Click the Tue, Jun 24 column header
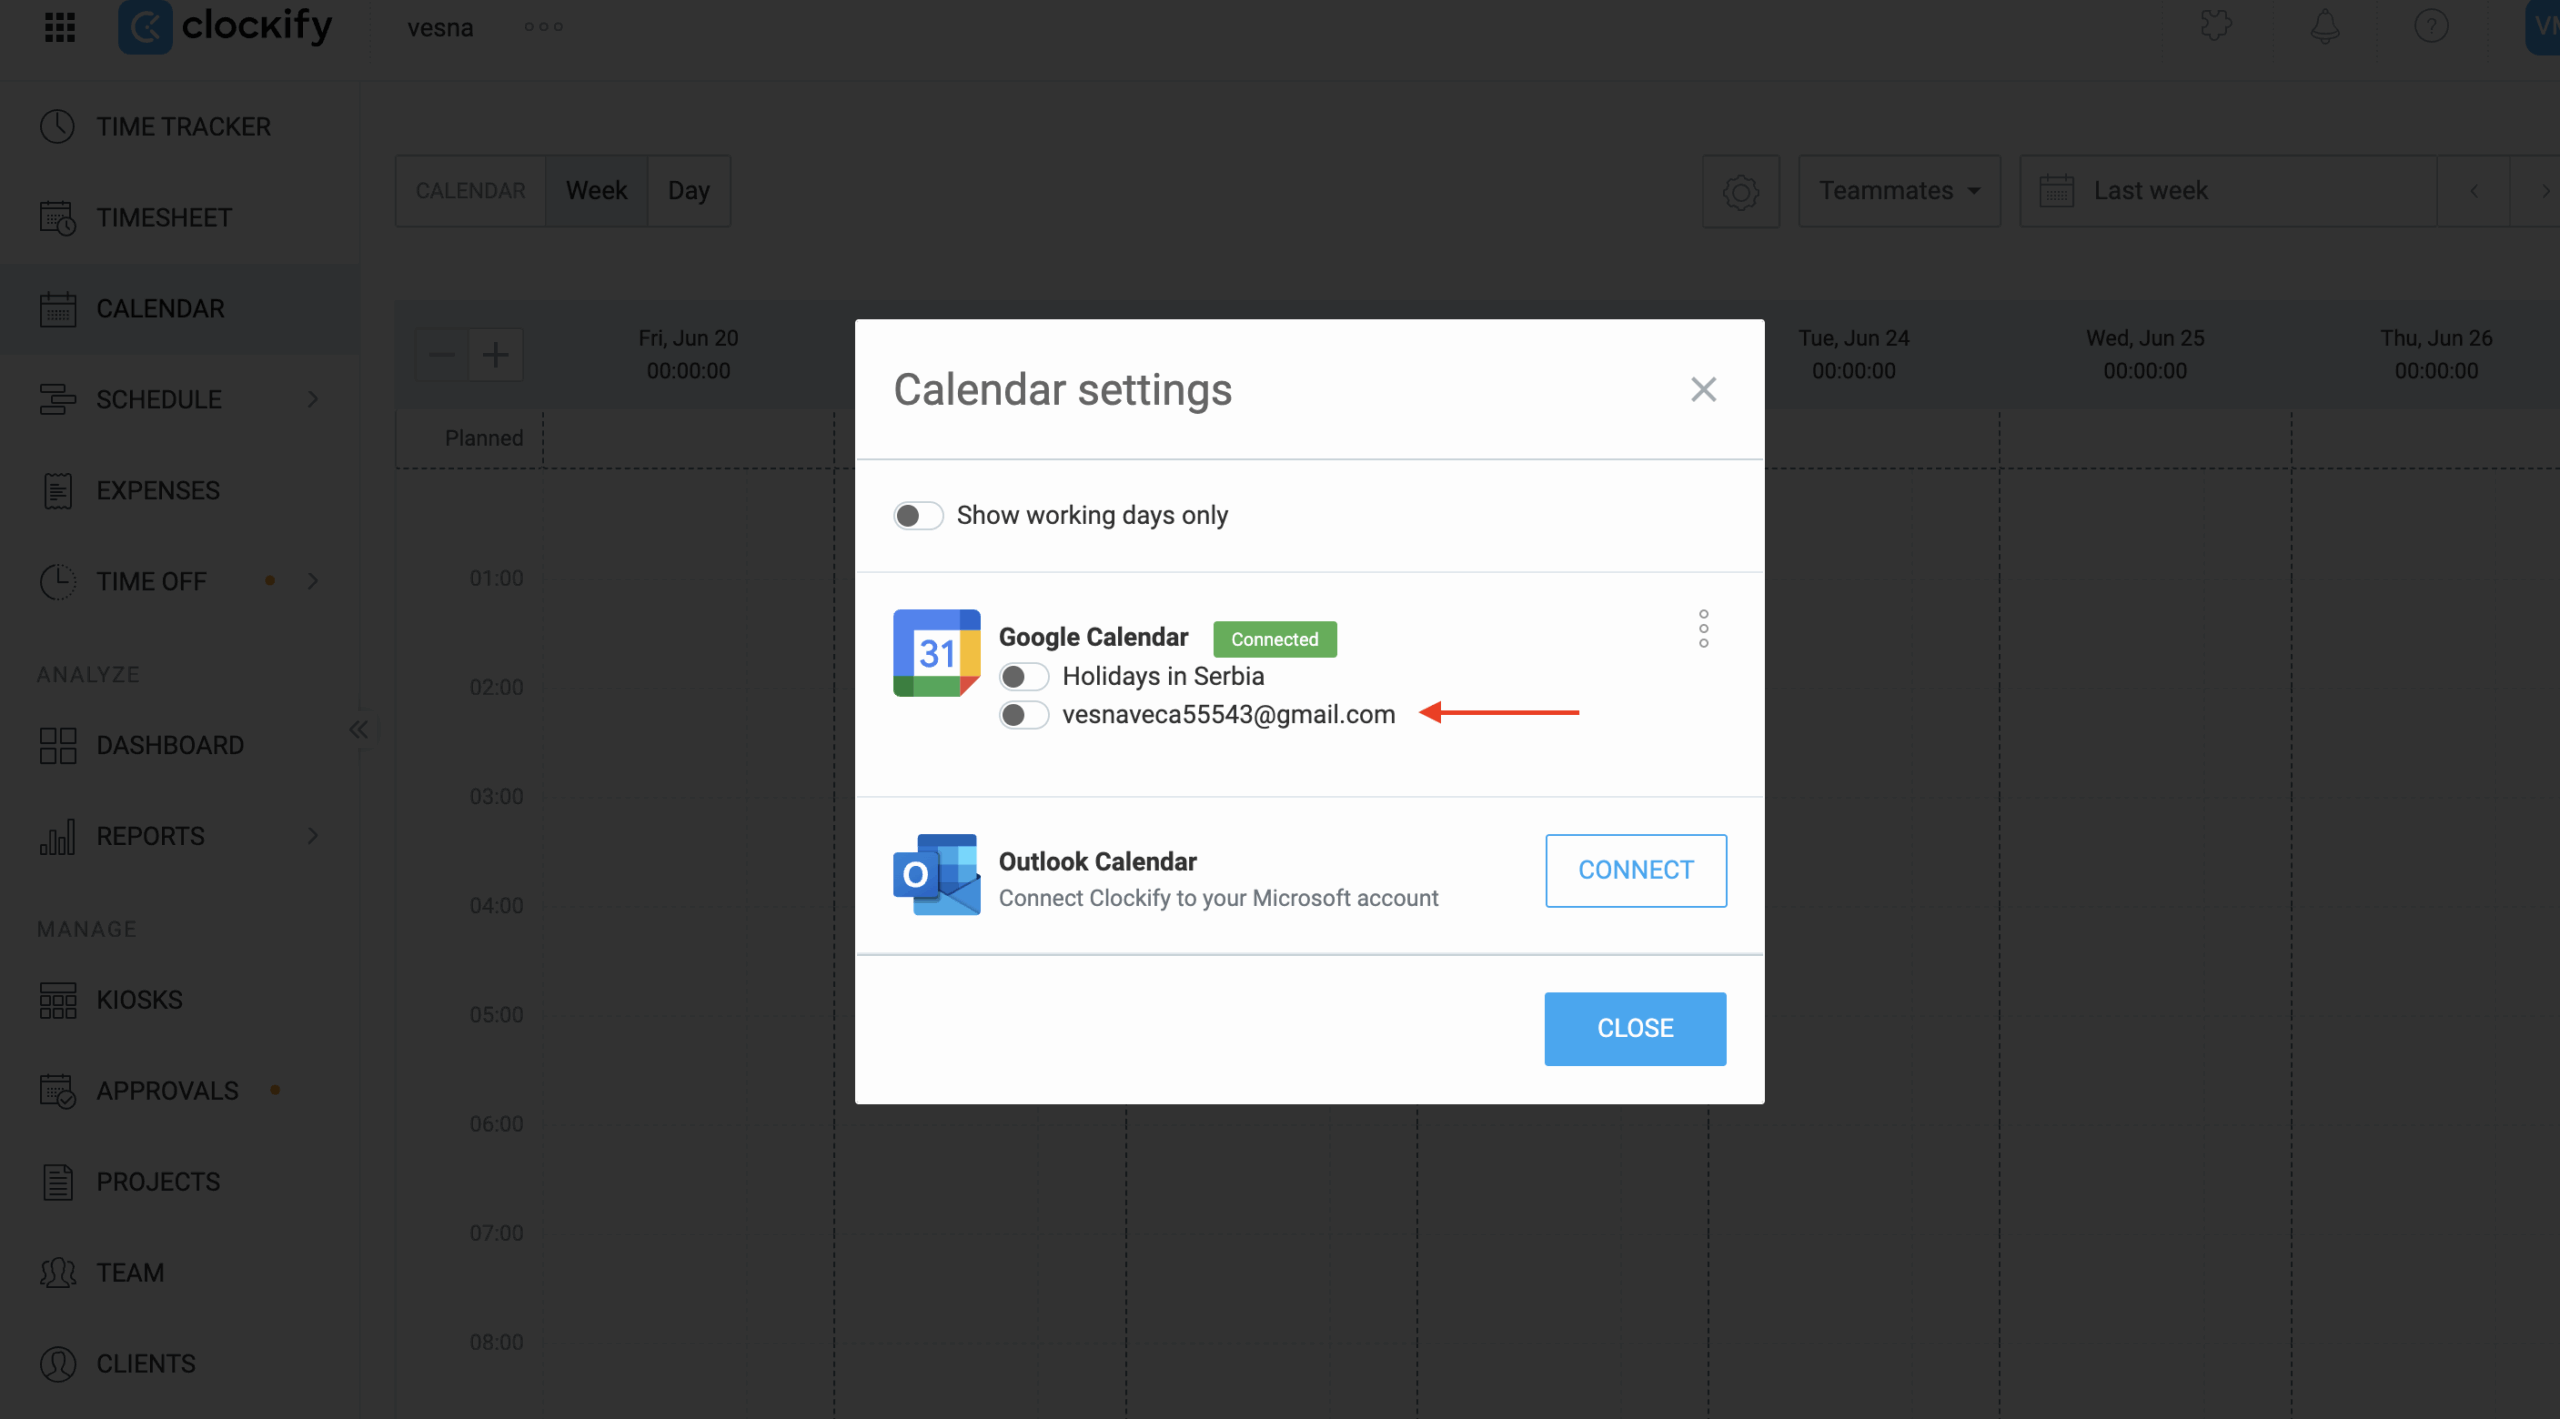The image size is (2560, 1419). coord(1854,354)
